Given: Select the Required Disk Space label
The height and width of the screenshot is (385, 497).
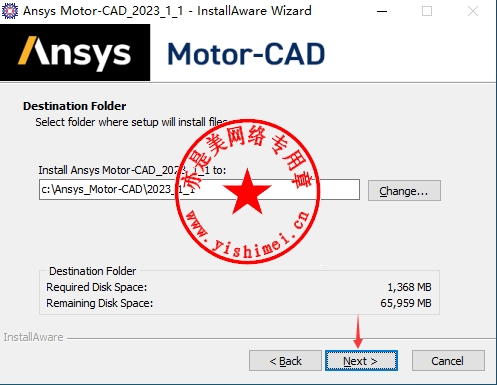Looking at the screenshot, I should pos(97,287).
